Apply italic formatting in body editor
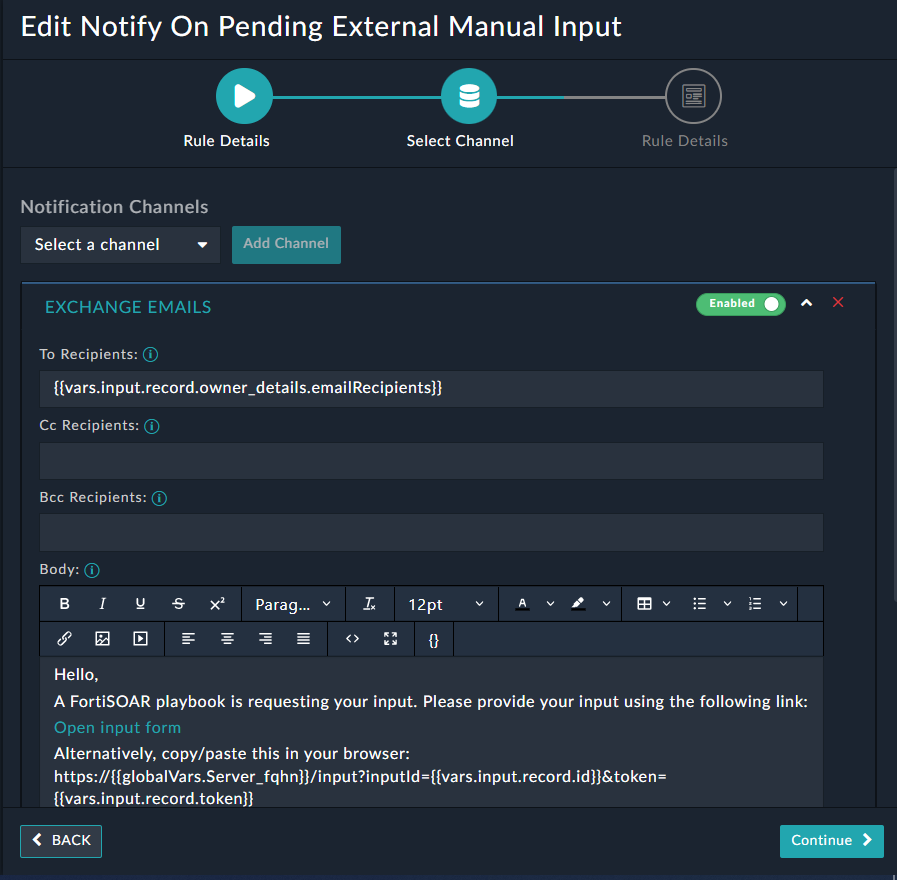Image resolution: width=897 pixels, height=880 pixels. (102, 604)
